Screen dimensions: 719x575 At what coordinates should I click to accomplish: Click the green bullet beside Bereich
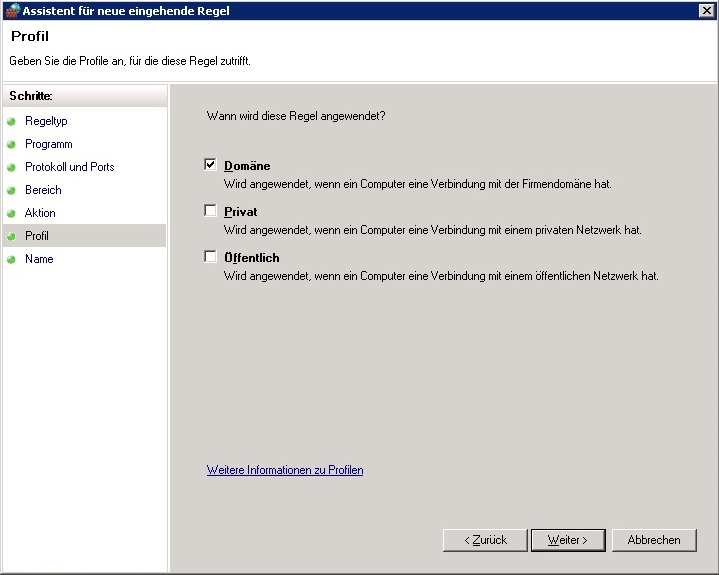point(12,190)
